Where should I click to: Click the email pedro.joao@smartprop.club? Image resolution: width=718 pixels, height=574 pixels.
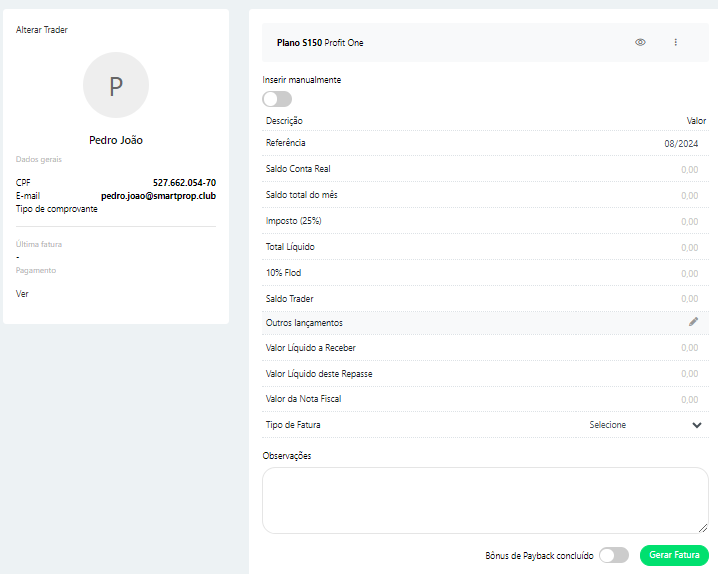click(158, 196)
